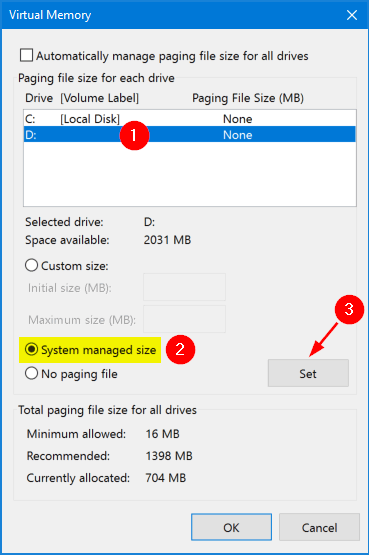
Task: Click the Minimum allowed 16 MB value
Action: [x=162, y=434]
